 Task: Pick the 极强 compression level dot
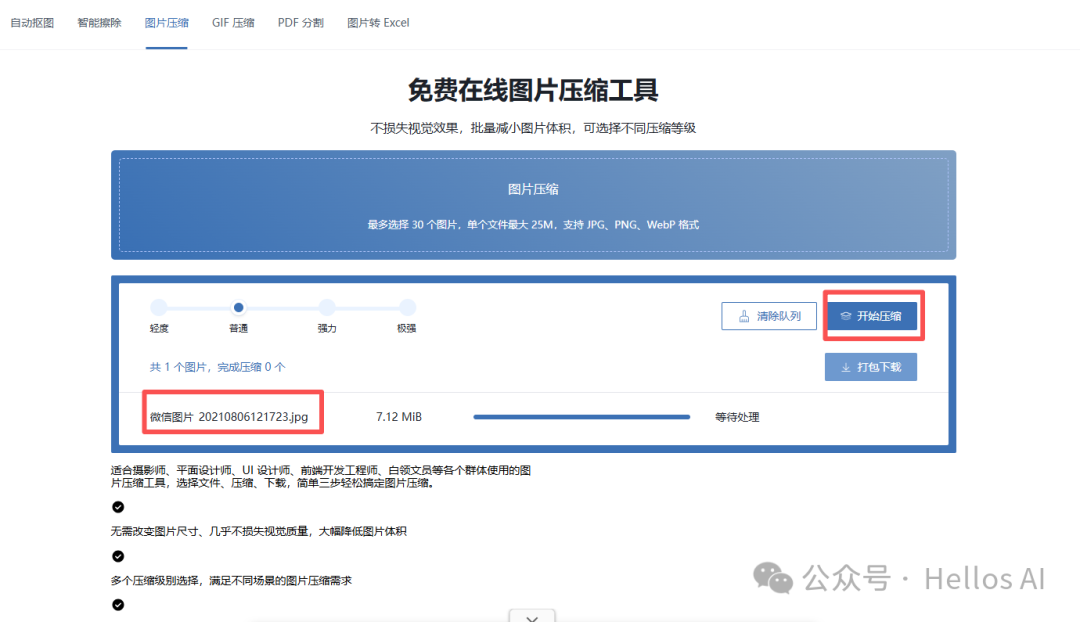(x=406, y=308)
